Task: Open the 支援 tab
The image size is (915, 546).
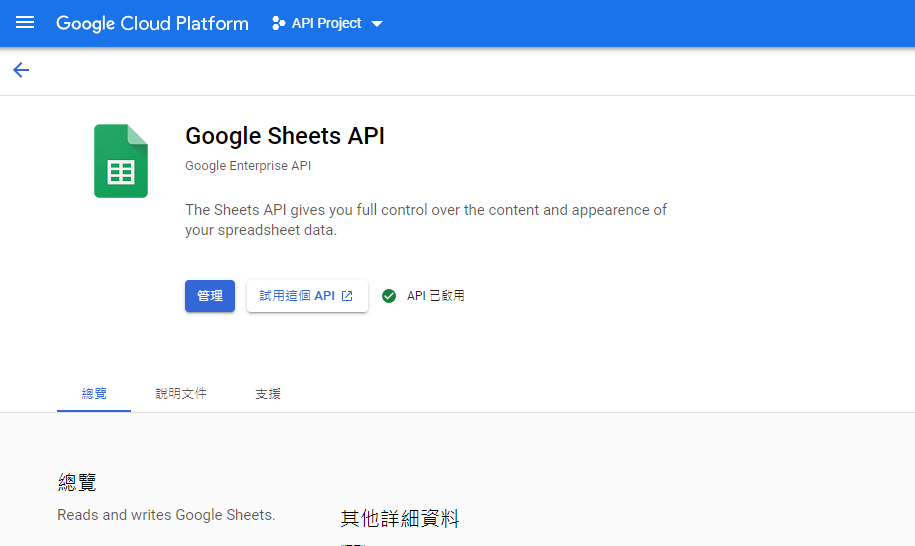Action: point(268,394)
